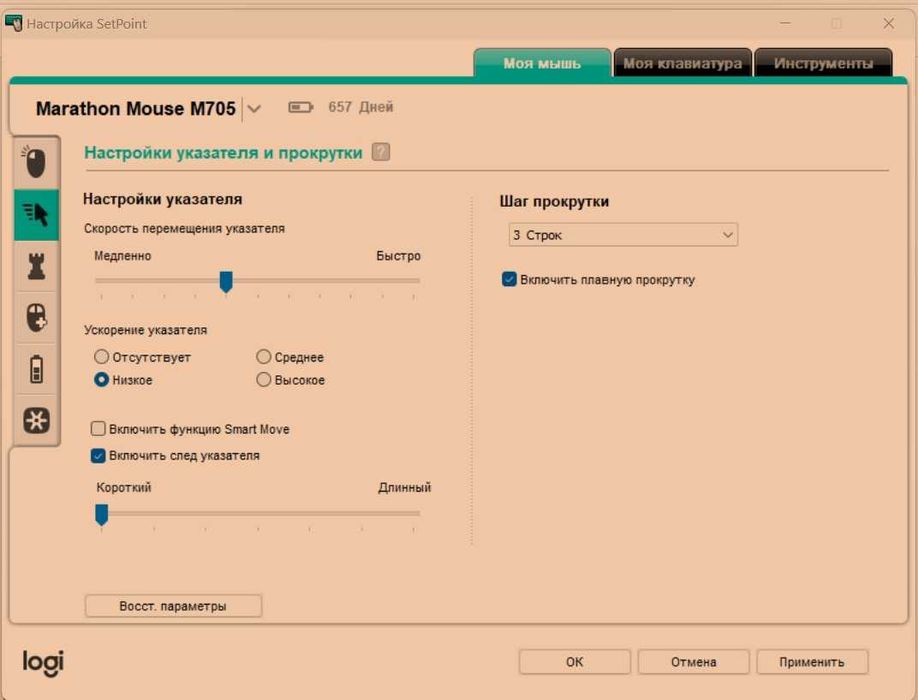Viewport: 918px width, 700px height.
Task: Select the pointer and scrolling settings icon
Action: 36,214
